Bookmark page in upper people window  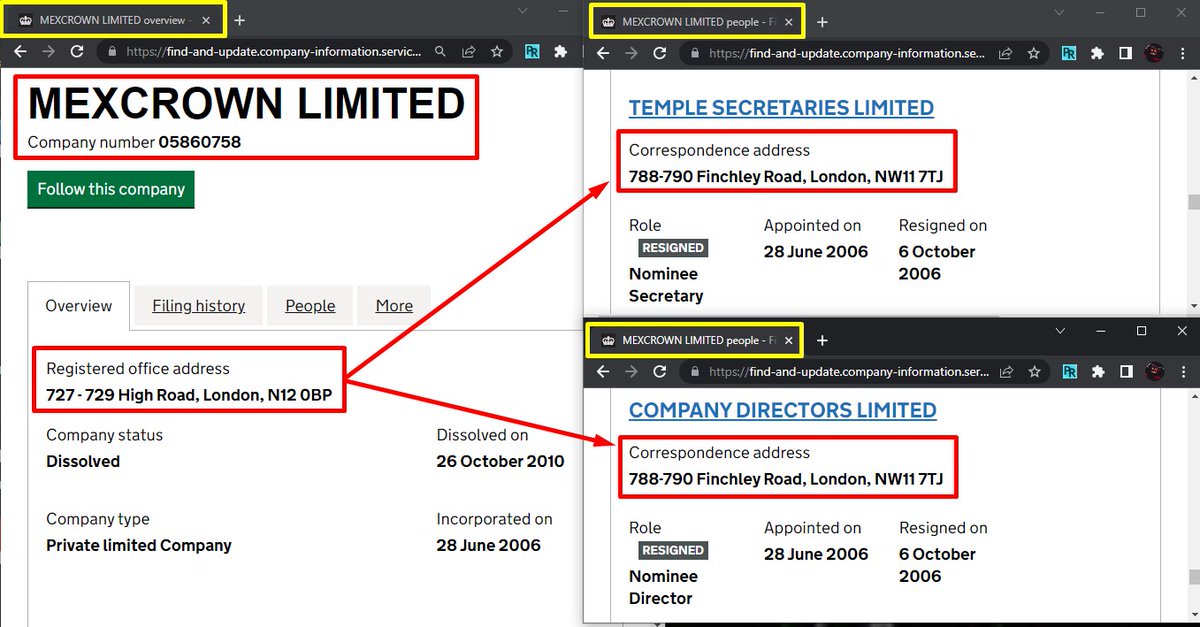1033,53
